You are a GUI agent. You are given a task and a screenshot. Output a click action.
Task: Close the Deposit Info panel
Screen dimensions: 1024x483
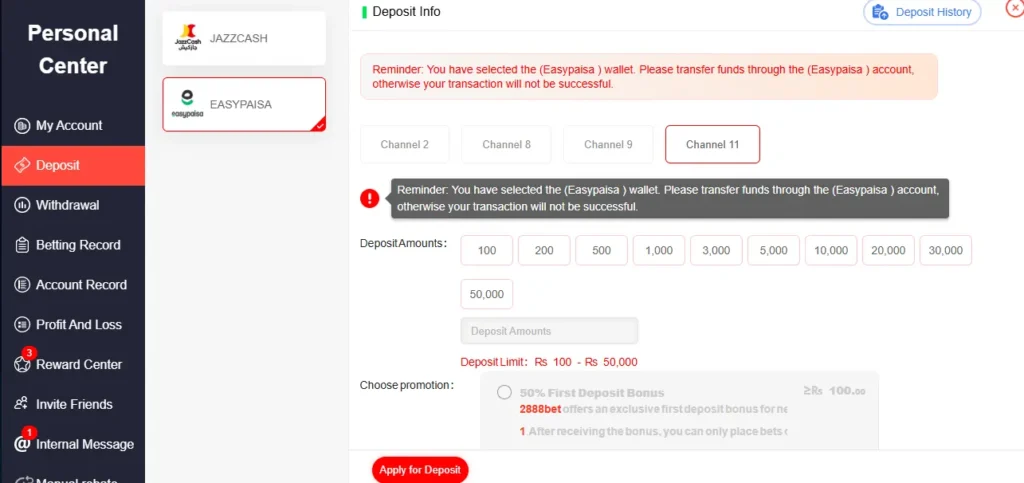coord(1015,8)
